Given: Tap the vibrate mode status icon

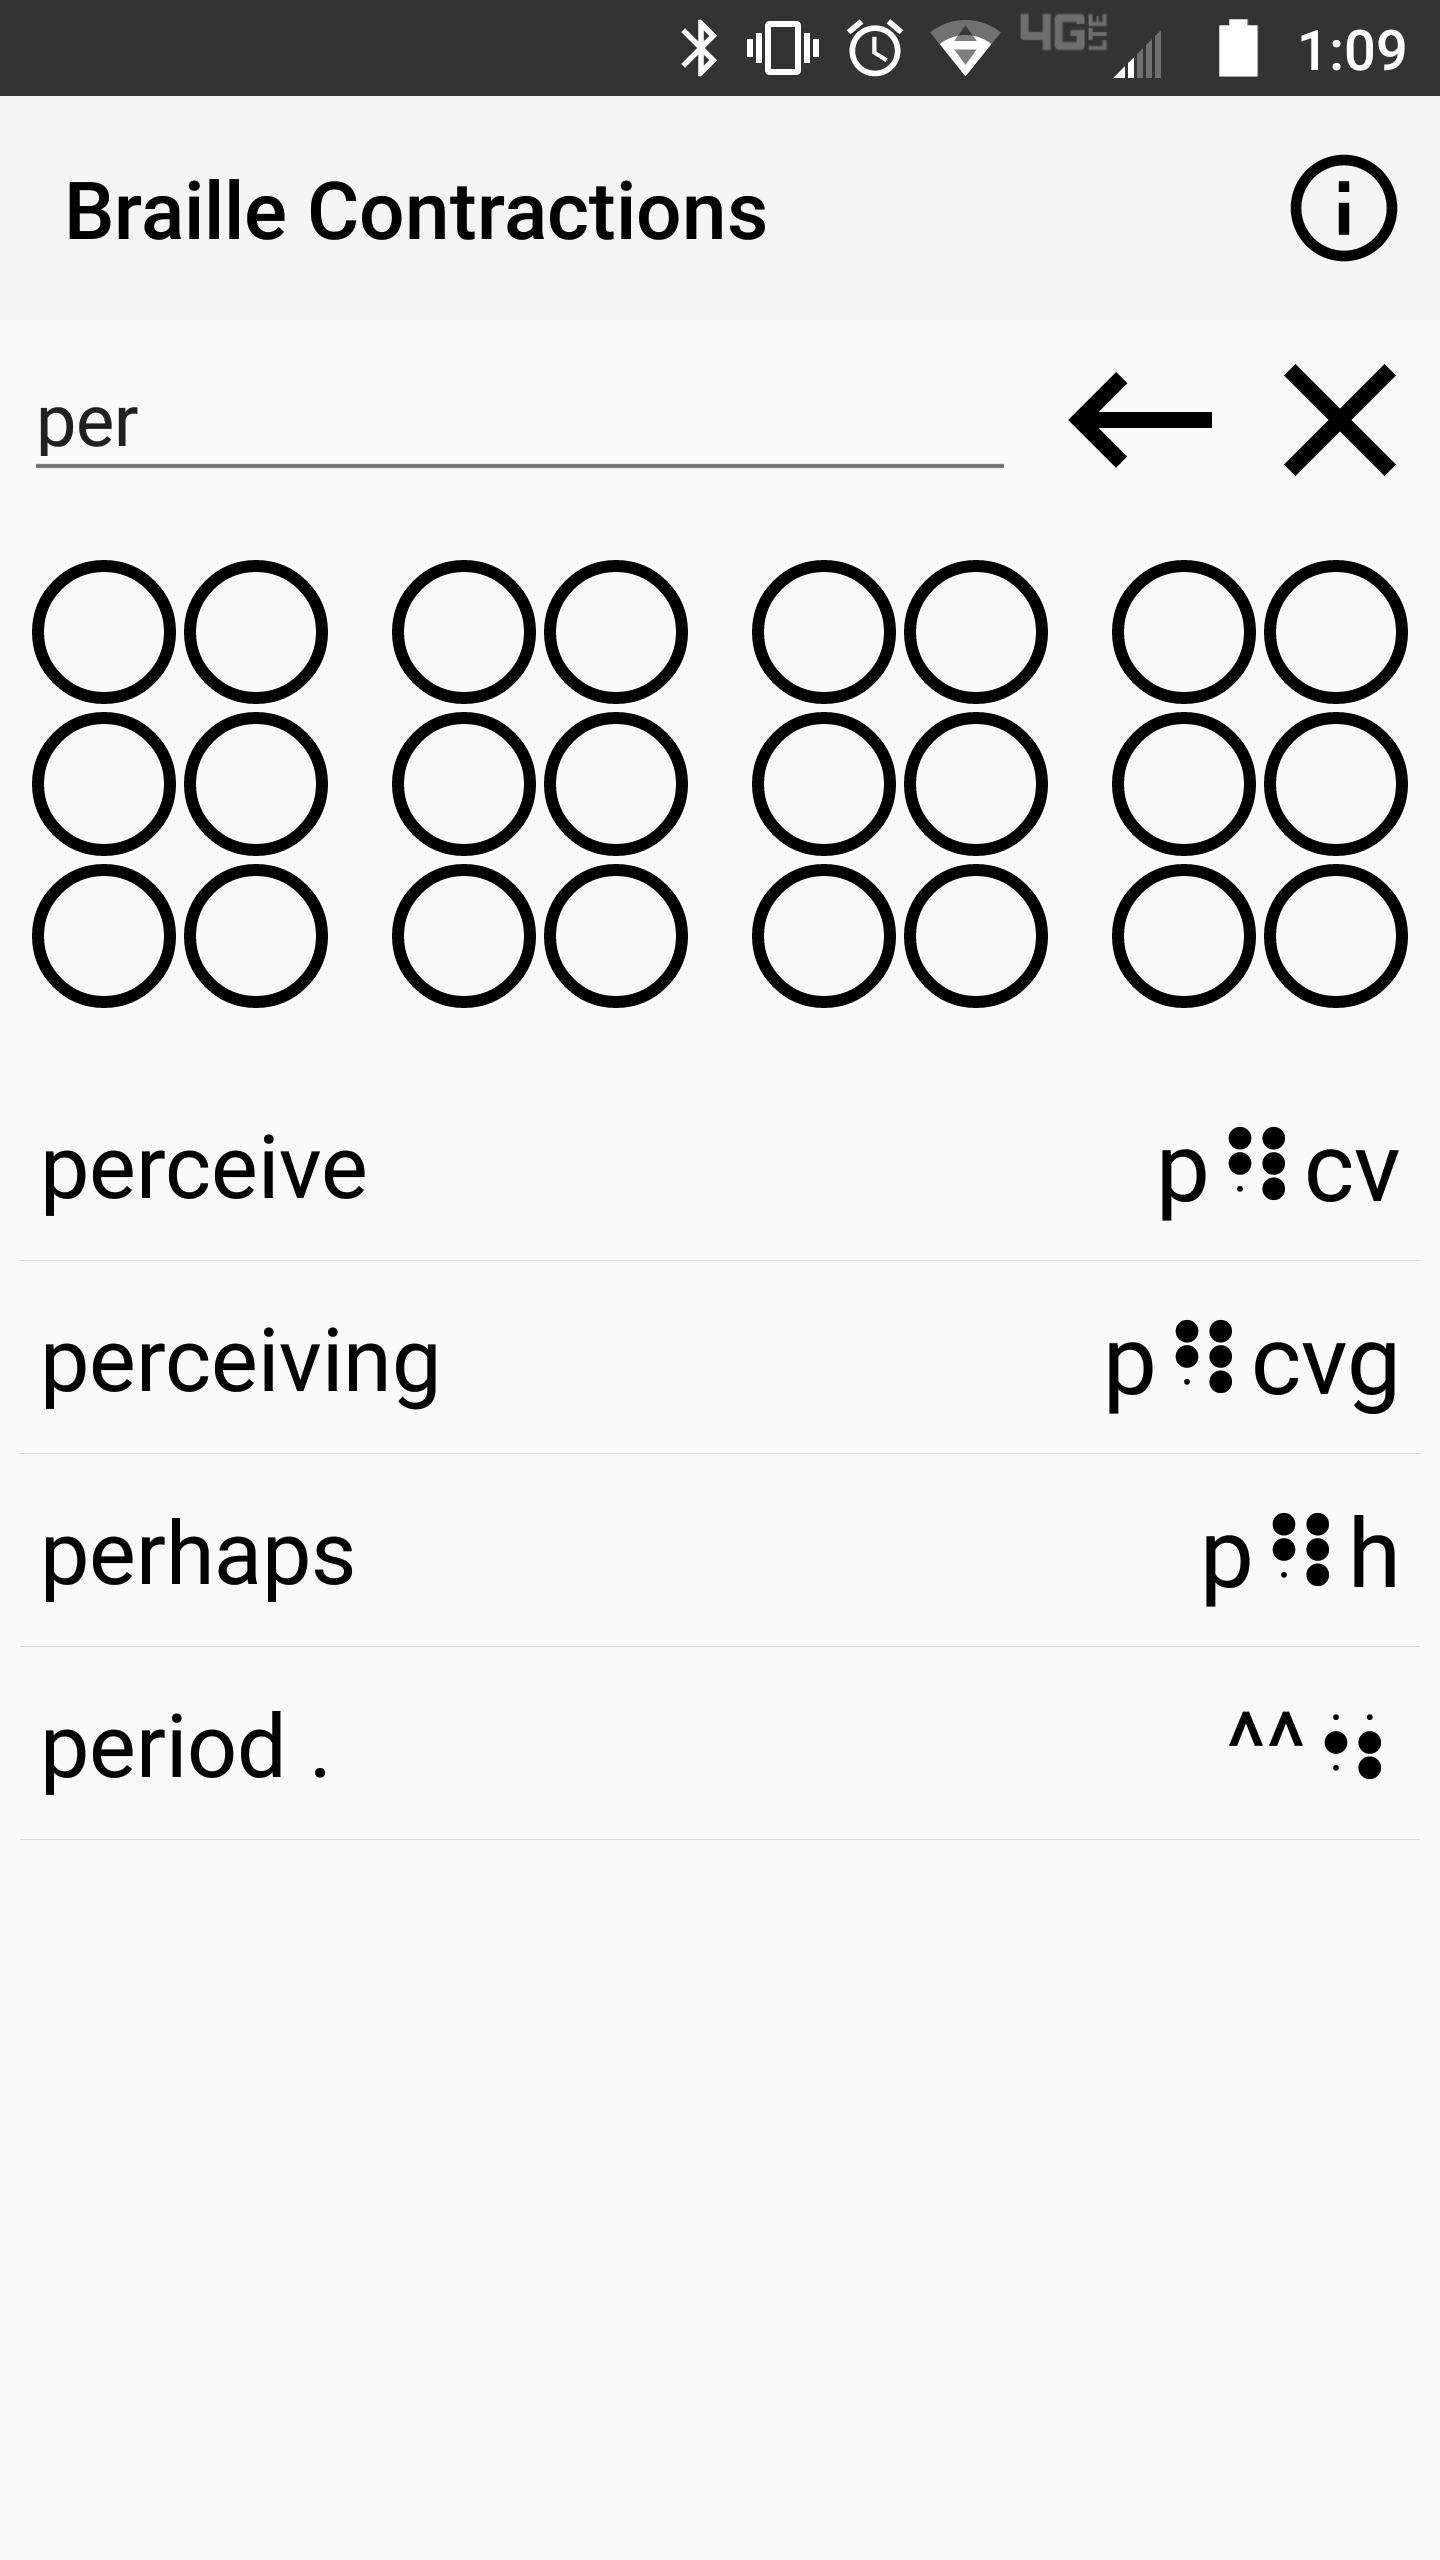Looking at the screenshot, I should [783, 48].
